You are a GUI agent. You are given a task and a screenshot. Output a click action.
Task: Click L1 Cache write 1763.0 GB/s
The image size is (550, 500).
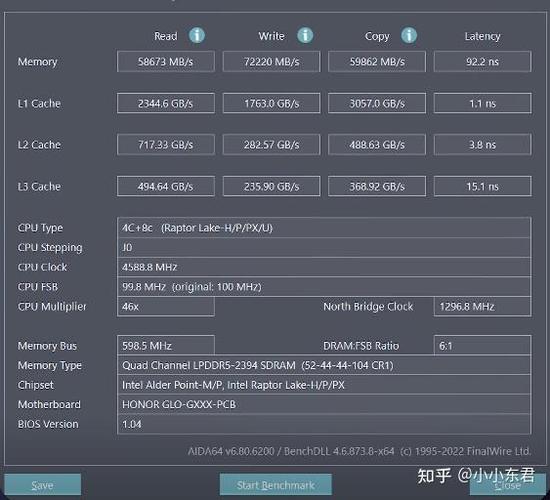point(271,103)
